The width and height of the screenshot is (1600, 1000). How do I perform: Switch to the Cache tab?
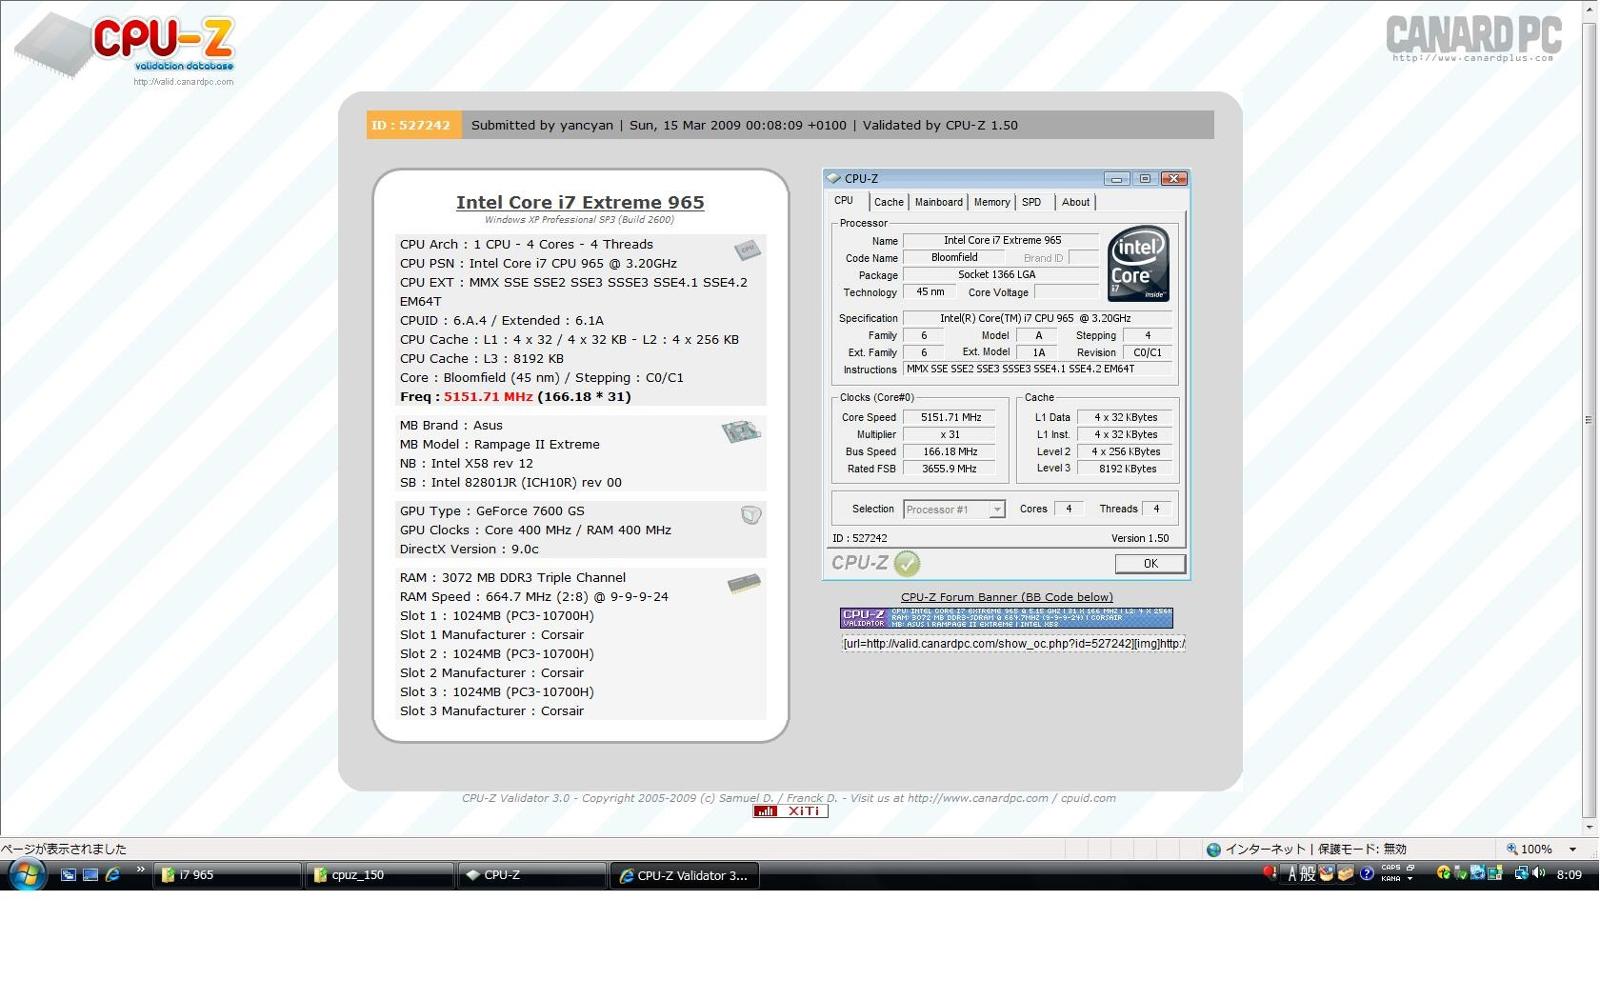tap(888, 202)
